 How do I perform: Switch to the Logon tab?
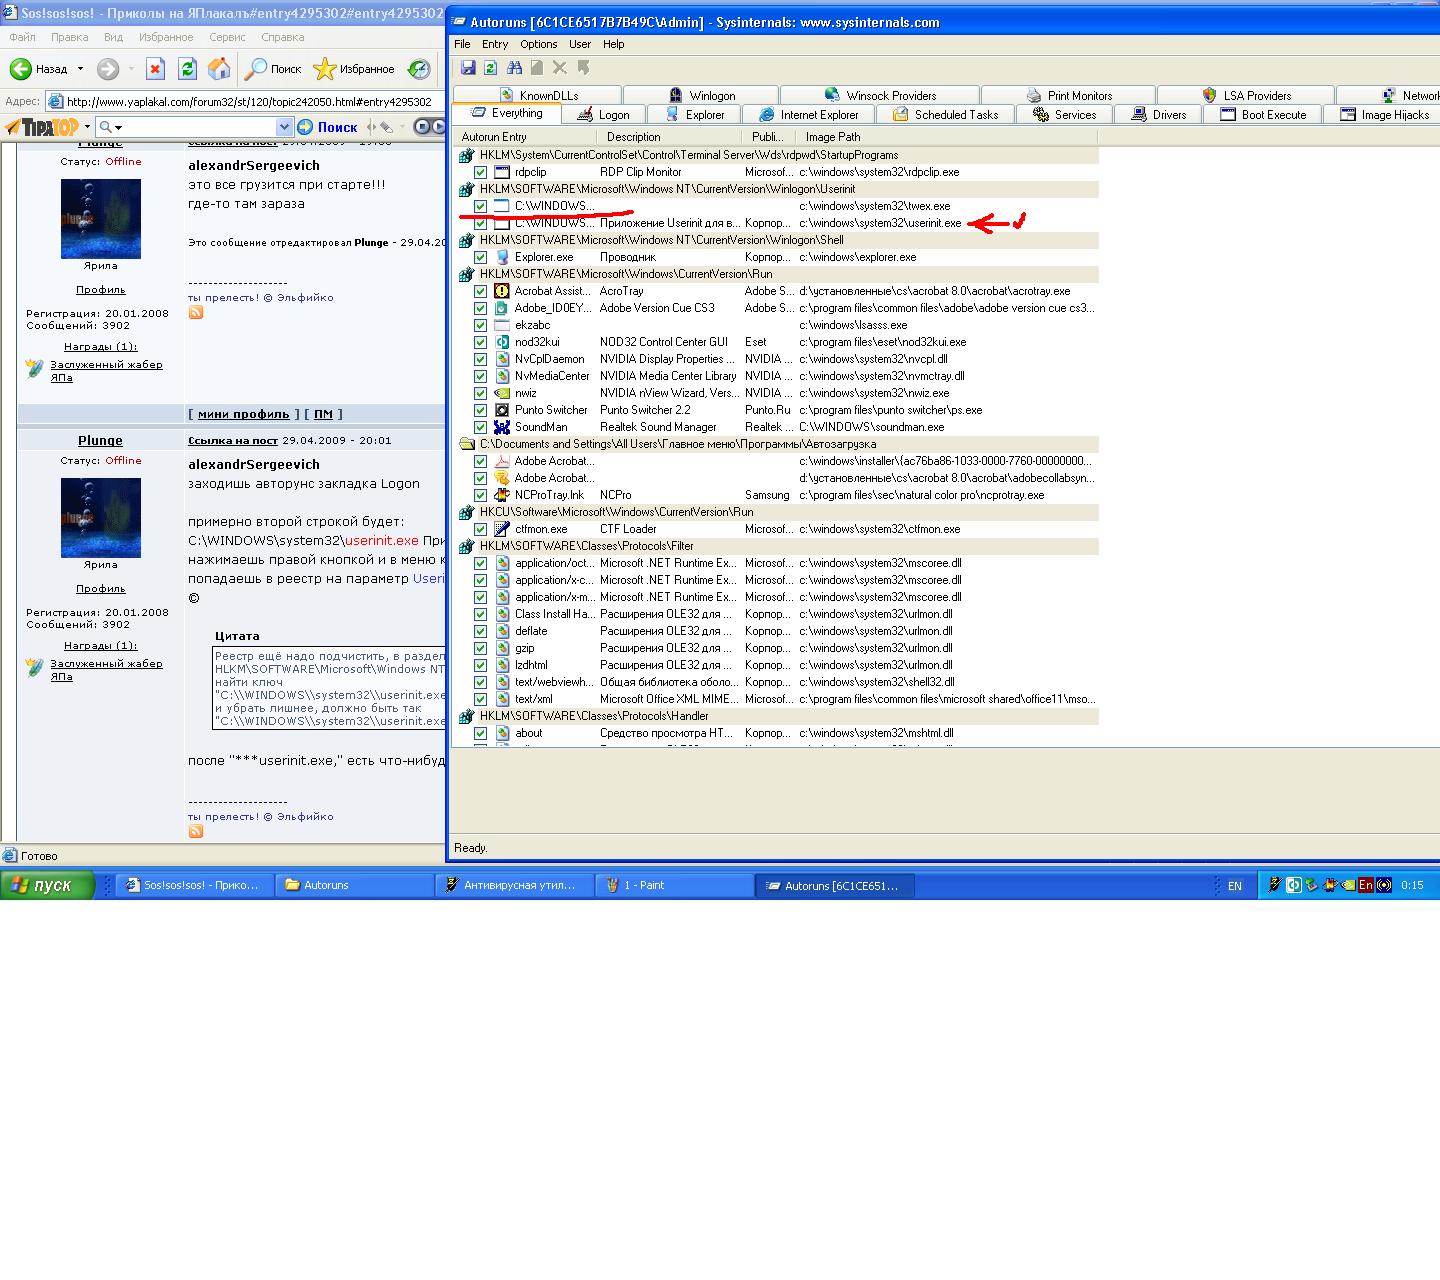click(603, 115)
